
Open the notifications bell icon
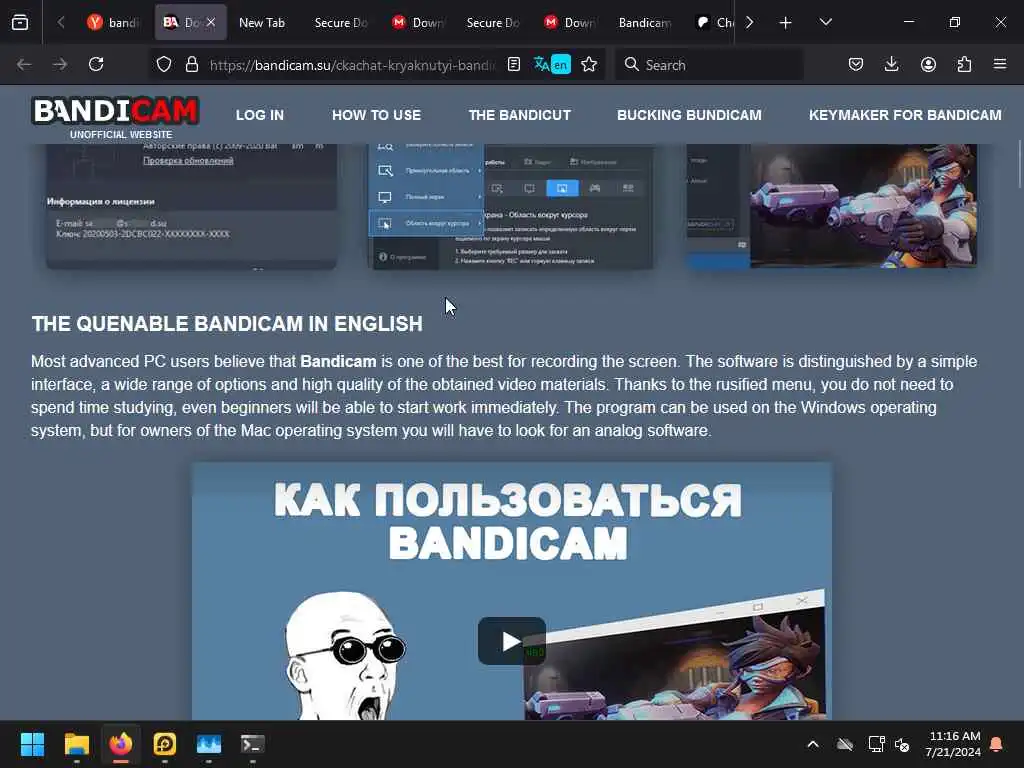click(x=997, y=744)
